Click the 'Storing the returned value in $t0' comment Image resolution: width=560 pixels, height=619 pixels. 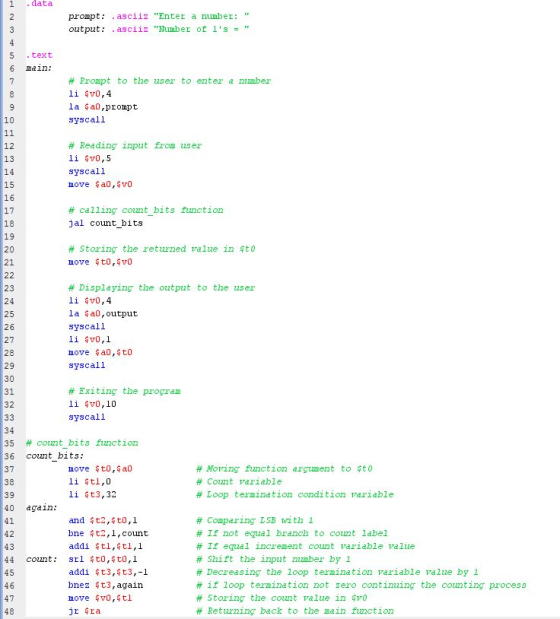pos(162,249)
